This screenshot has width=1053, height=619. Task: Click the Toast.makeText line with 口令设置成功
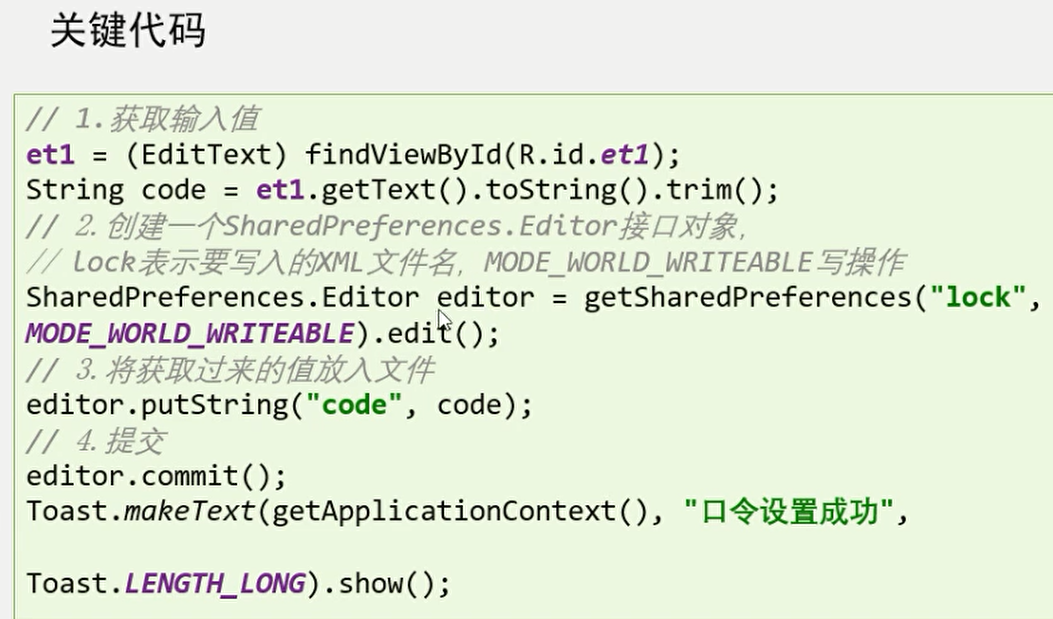(x=467, y=512)
